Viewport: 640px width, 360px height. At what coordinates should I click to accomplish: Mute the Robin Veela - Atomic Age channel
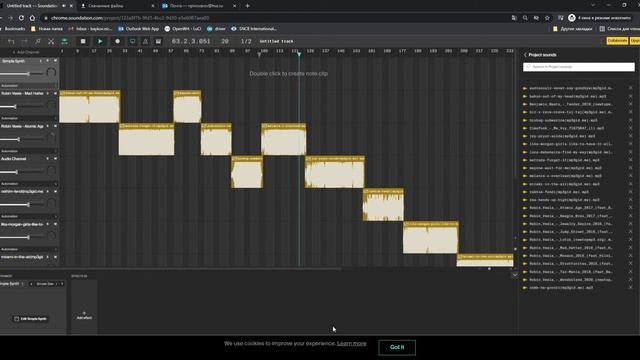pyautogui.click(x=56, y=126)
